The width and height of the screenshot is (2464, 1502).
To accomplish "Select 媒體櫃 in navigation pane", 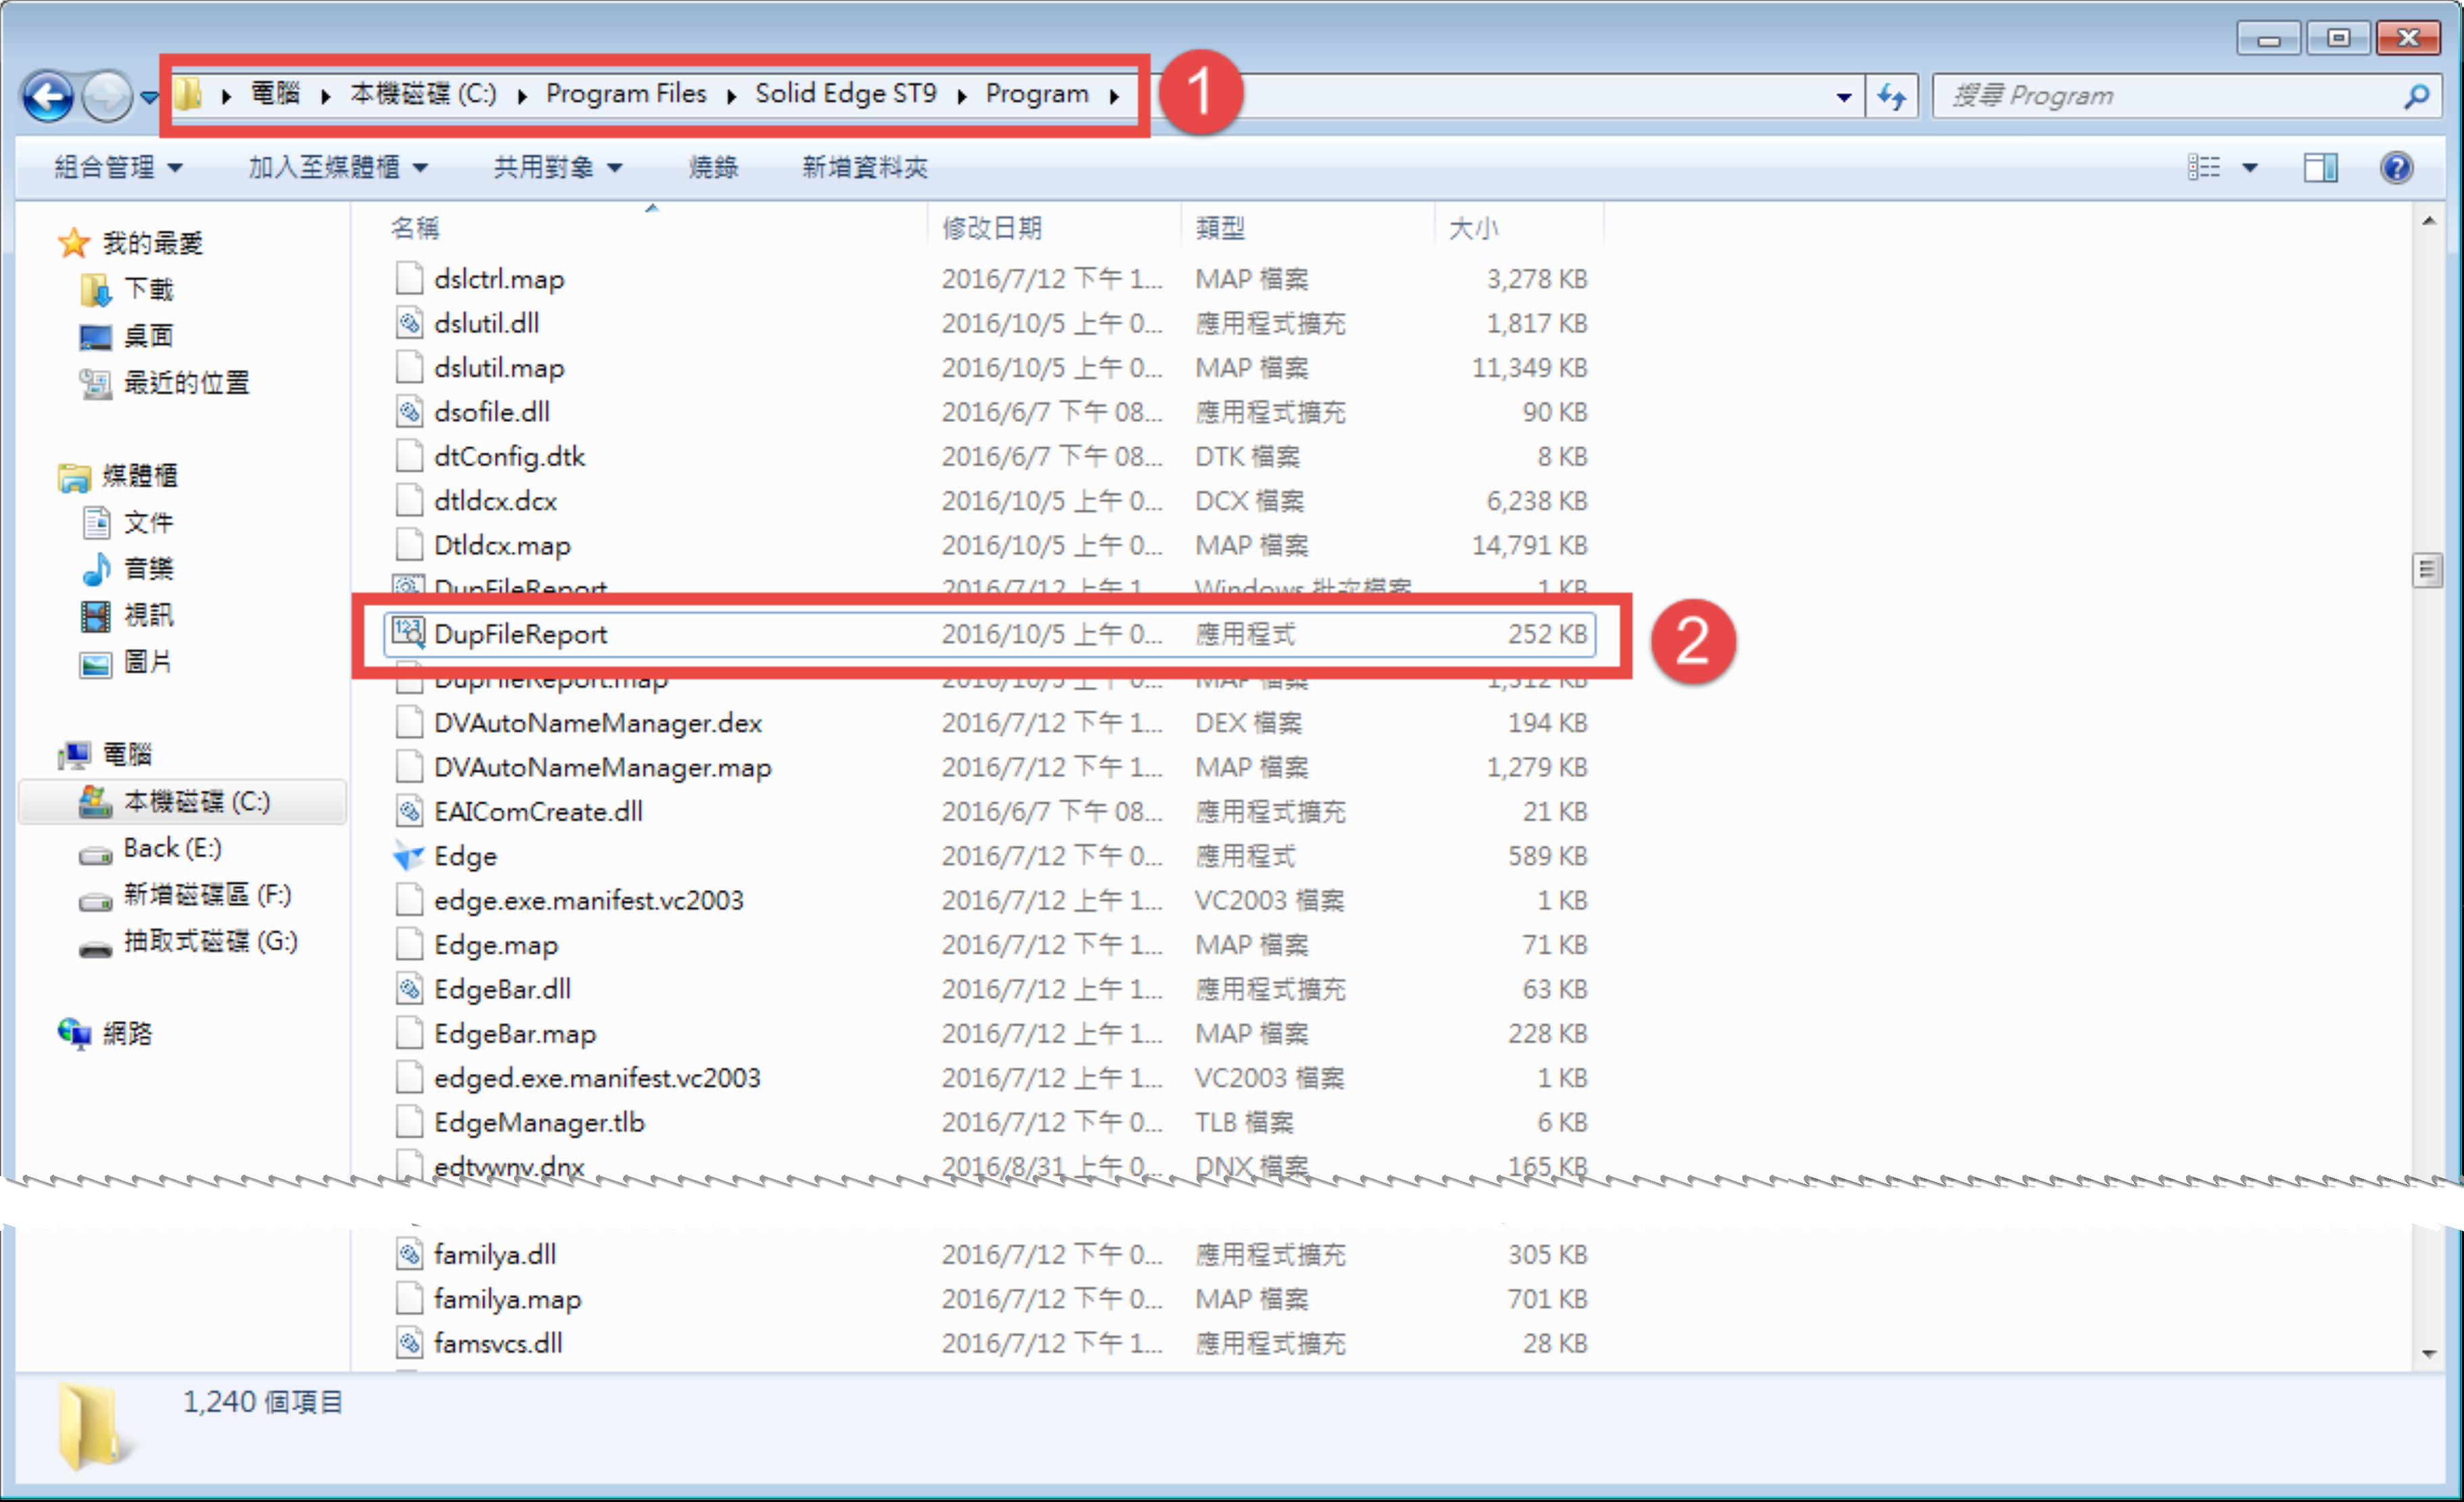I will 140,475.
